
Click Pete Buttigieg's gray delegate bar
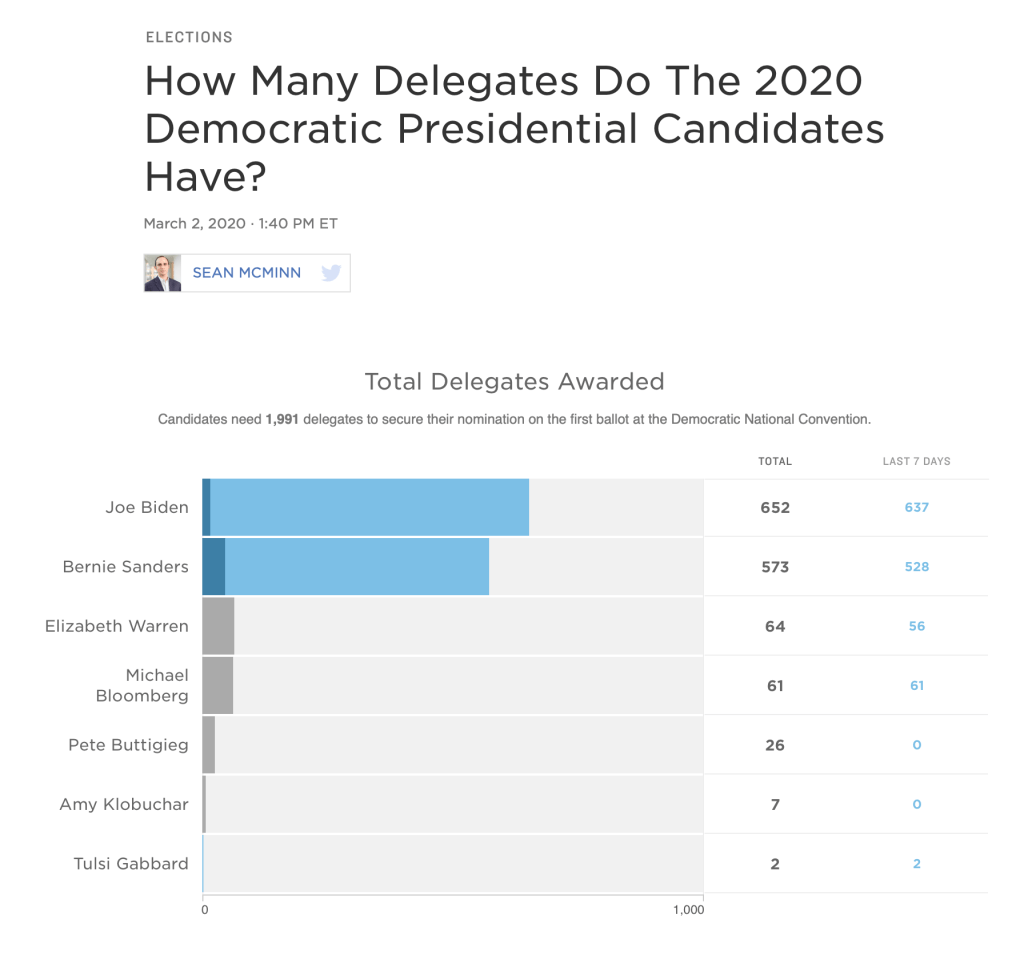pyautogui.click(x=208, y=745)
